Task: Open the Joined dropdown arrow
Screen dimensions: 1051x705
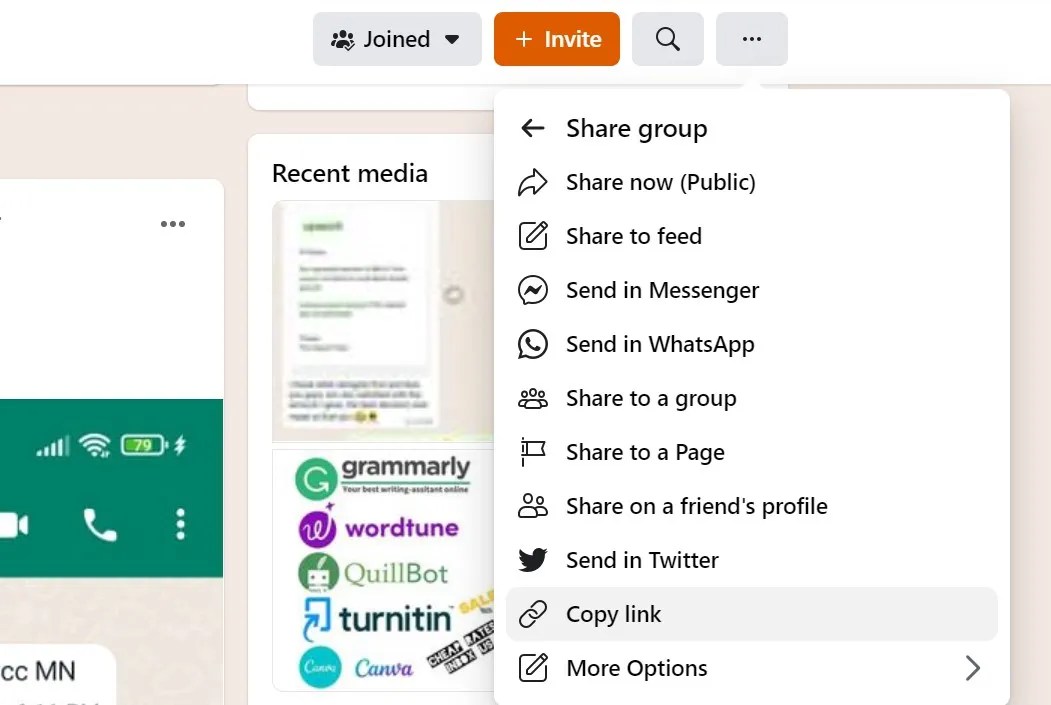Action: [x=453, y=39]
